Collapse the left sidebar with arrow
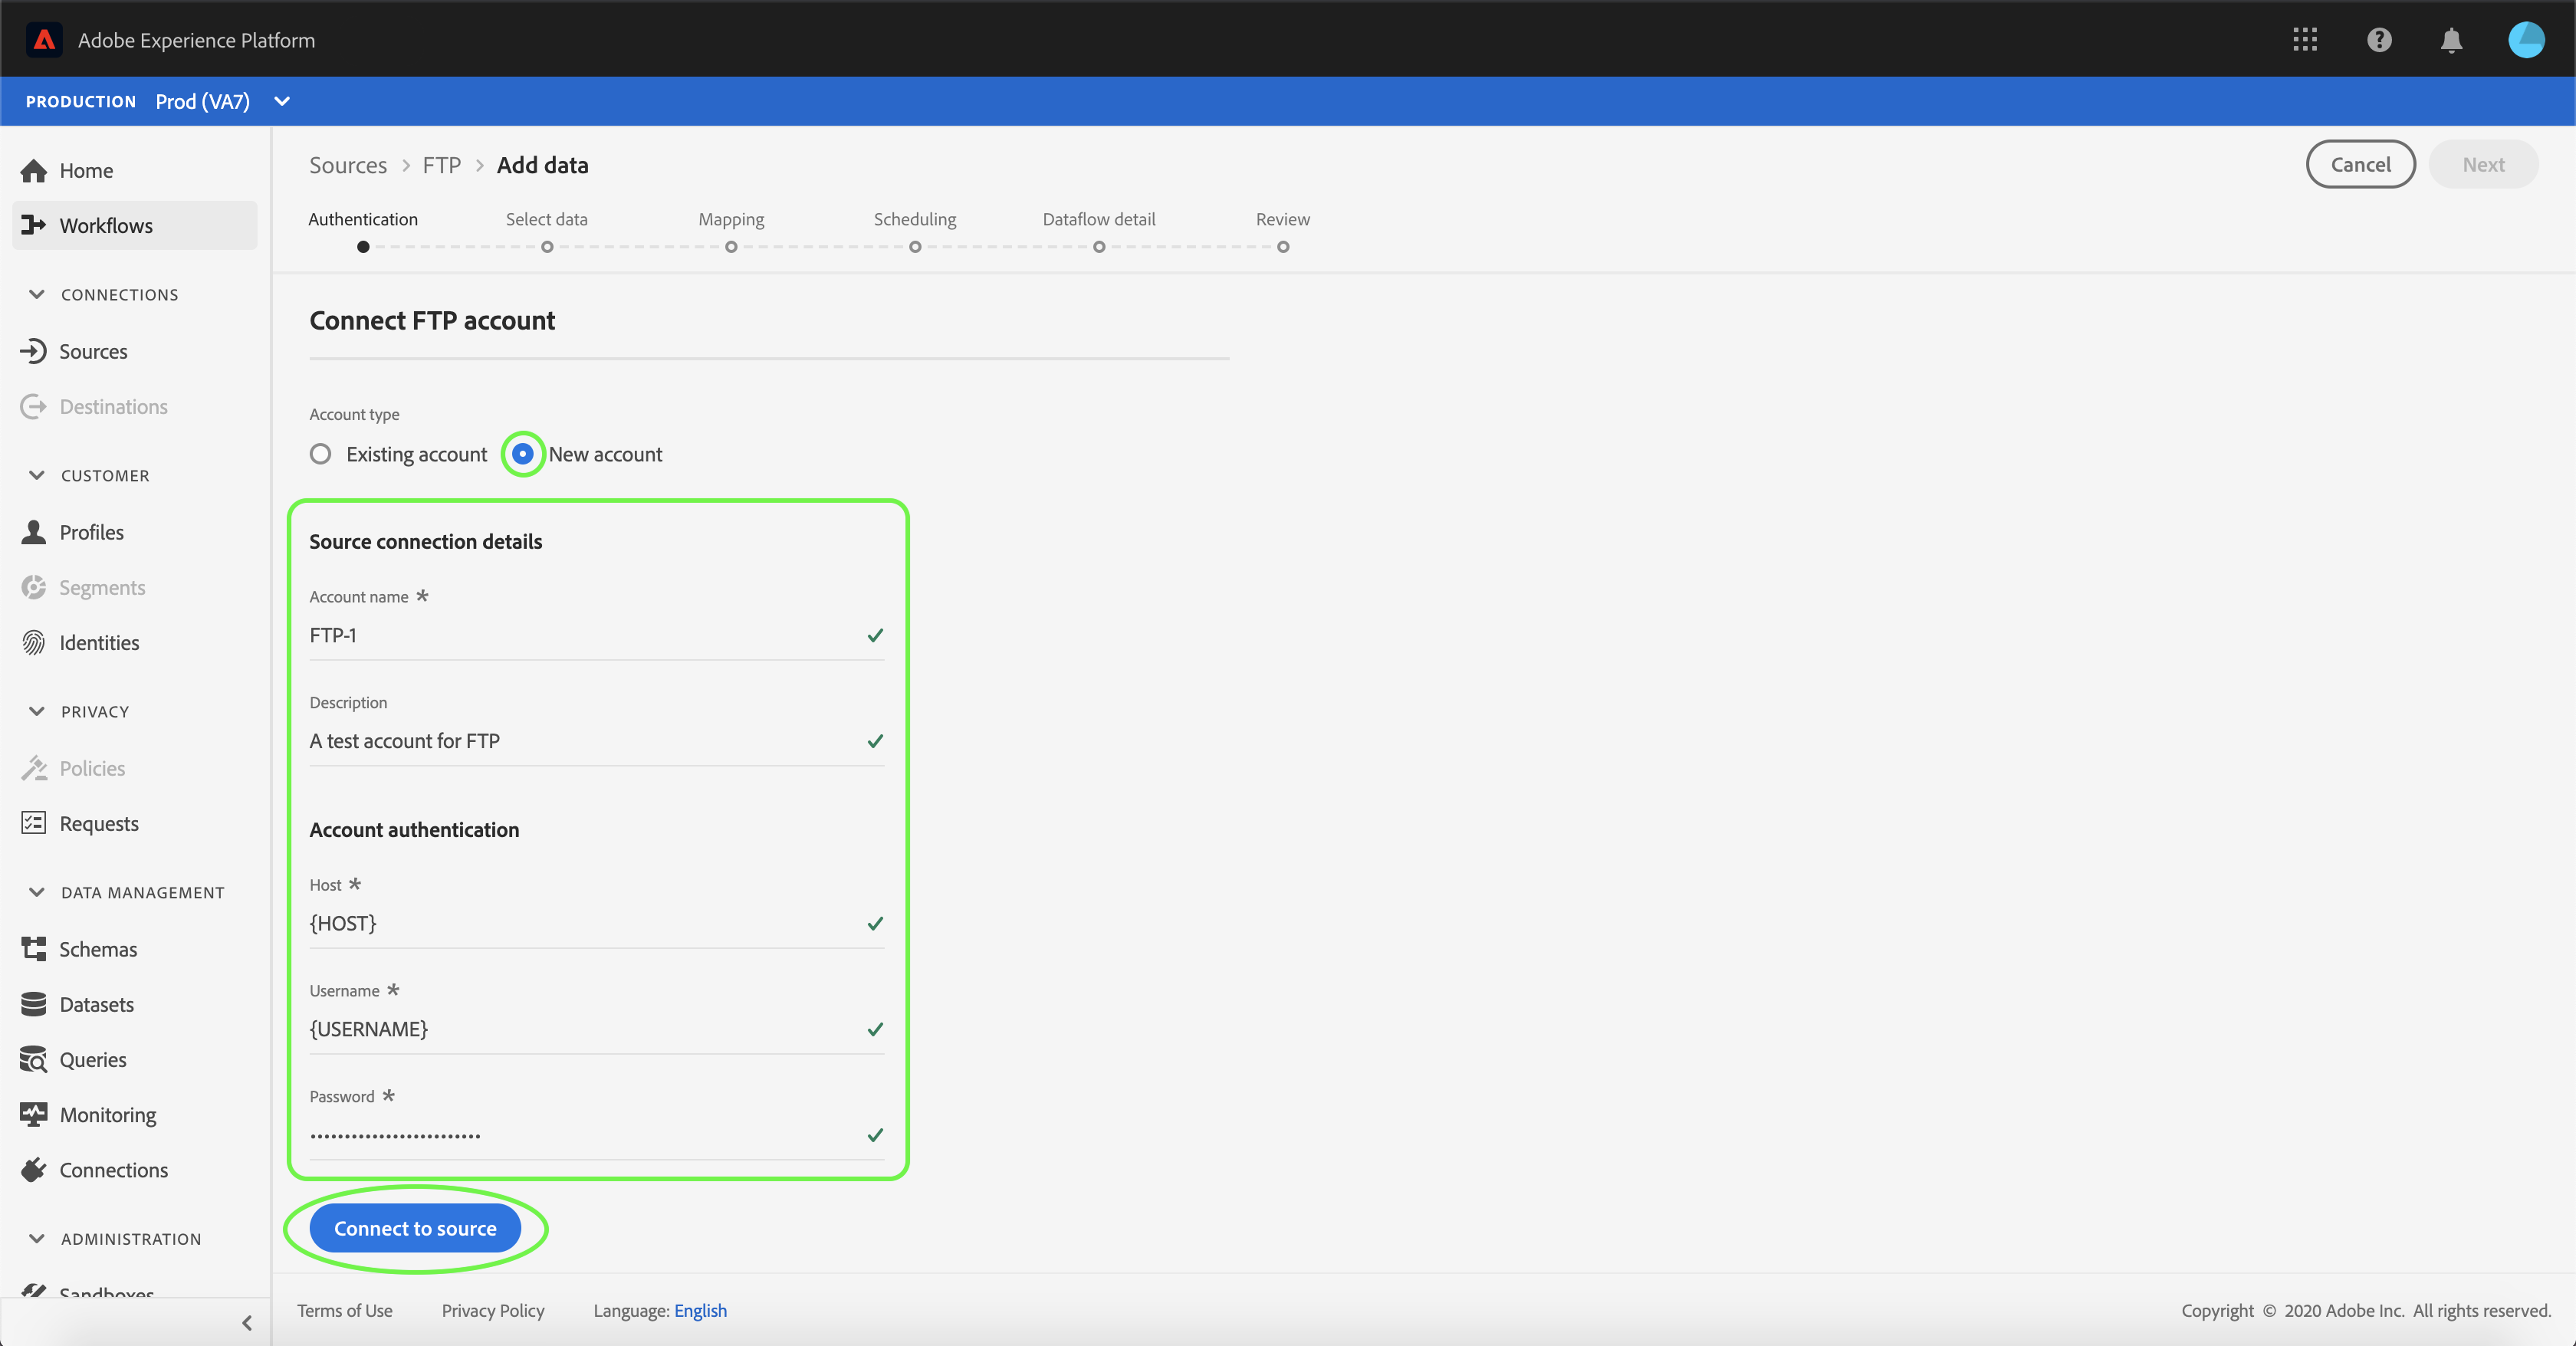The height and width of the screenshot is (1346, 2576). (x=247, y=1323)
